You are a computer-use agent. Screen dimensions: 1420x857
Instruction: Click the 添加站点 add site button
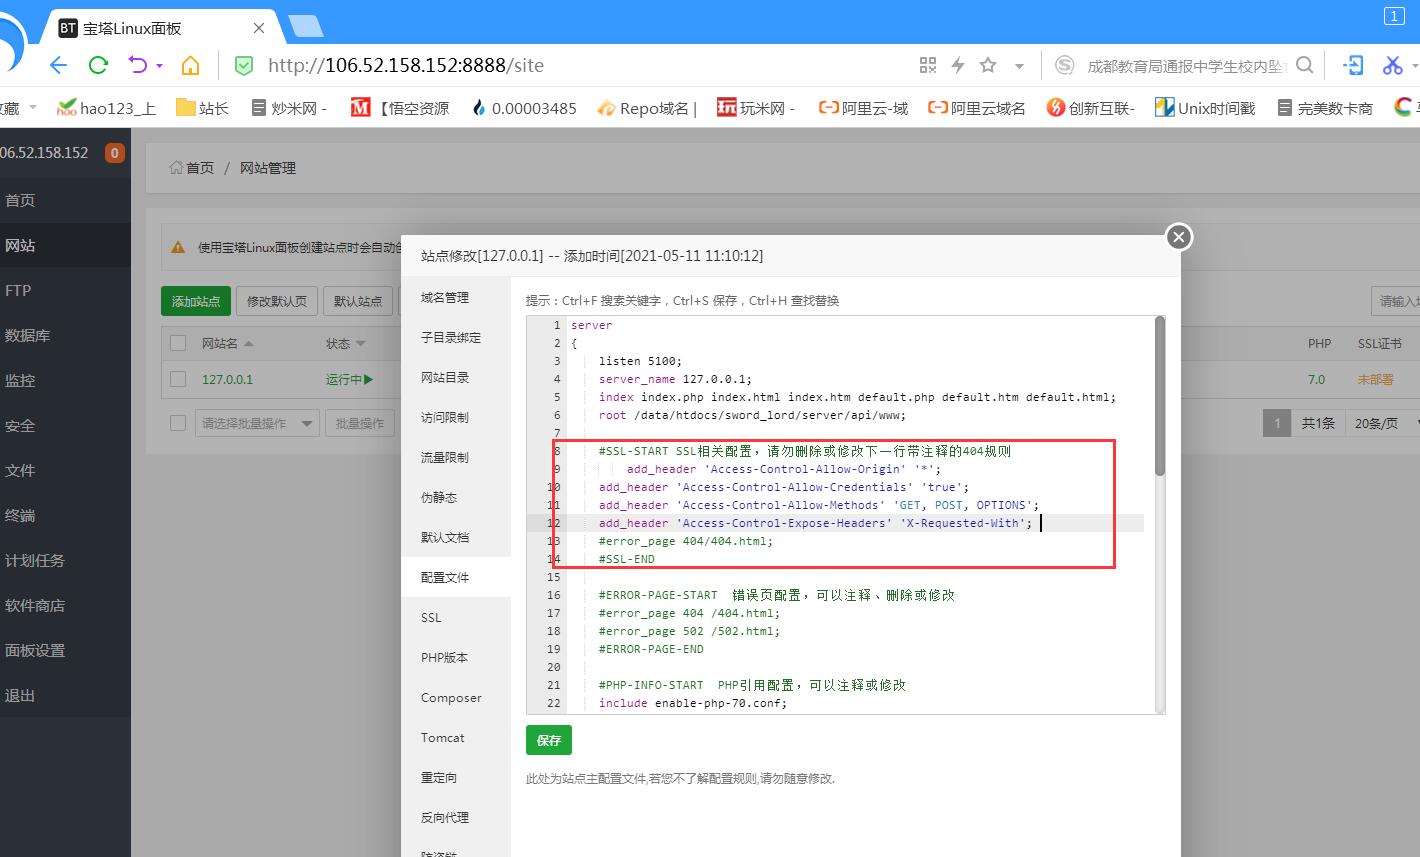coord(196,301)
